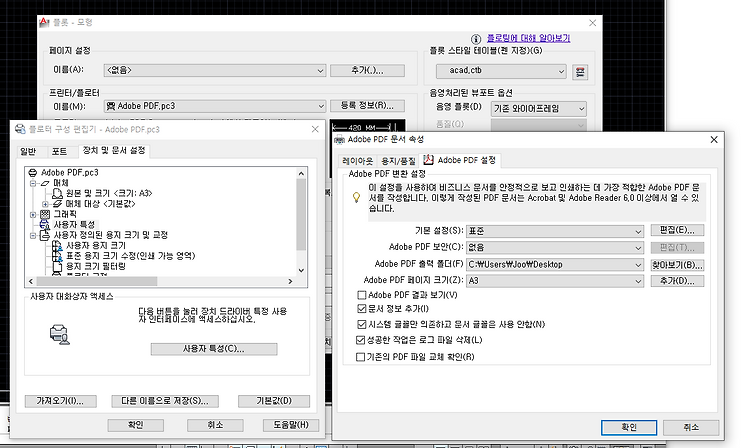750x448 pixels.
Task: Click the 기본값(D) button
Action: coord(274,401)
